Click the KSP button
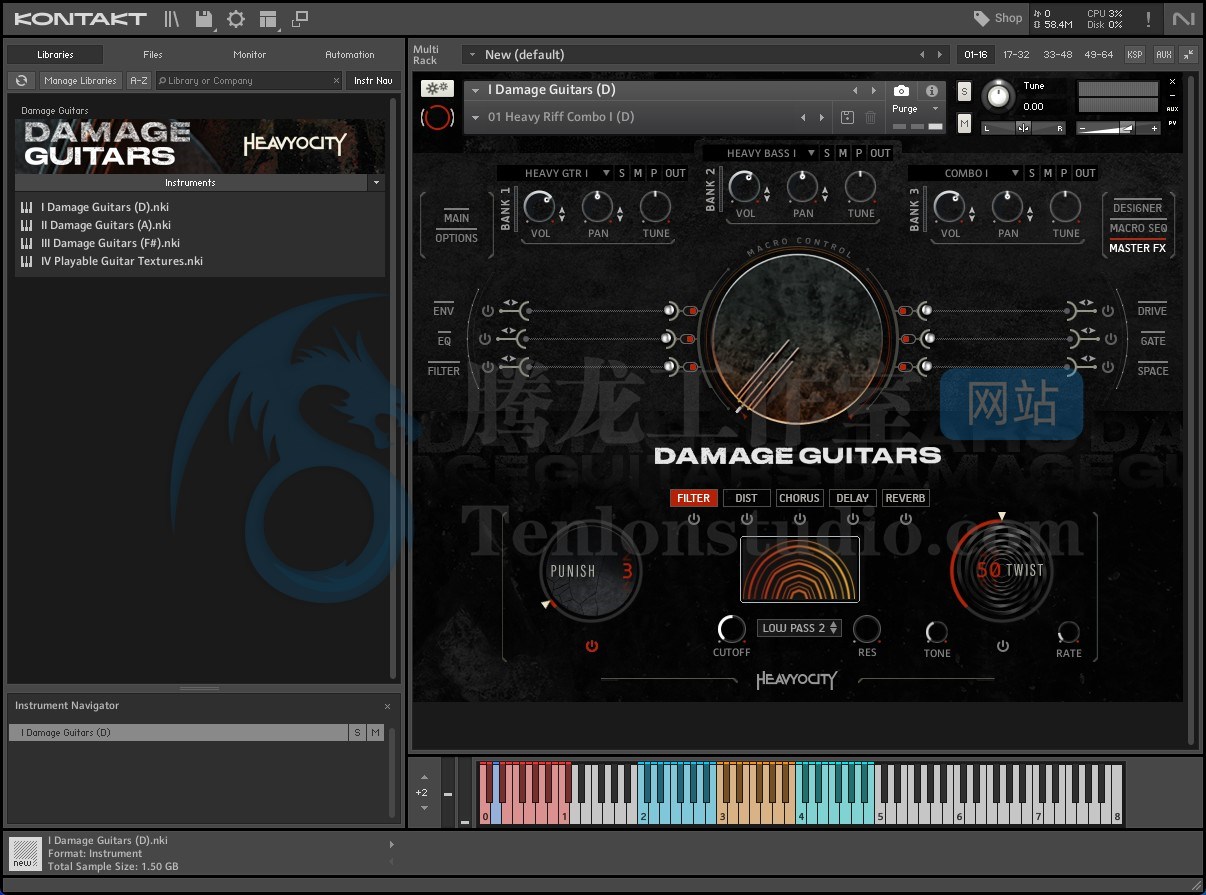This screenshot has height=895, width=1206. click(x=1135, y=55)
